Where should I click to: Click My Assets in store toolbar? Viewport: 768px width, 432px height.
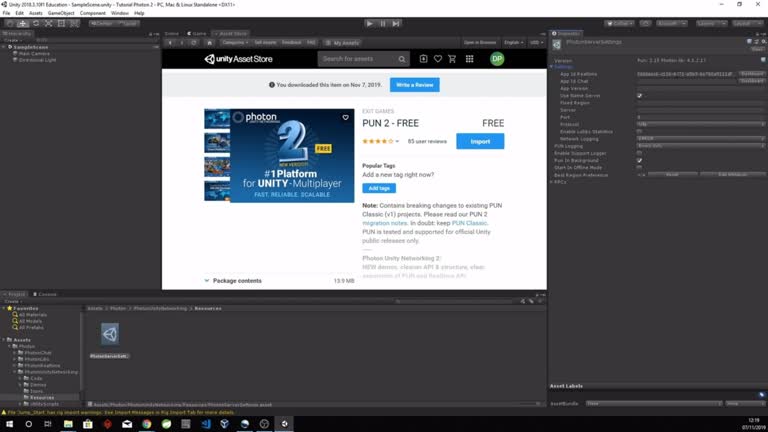click(343, 43)
